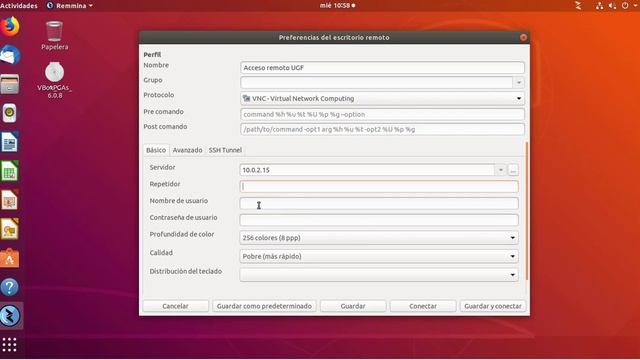Open Rhythmbox music player in dock

[x=10, y=113]
